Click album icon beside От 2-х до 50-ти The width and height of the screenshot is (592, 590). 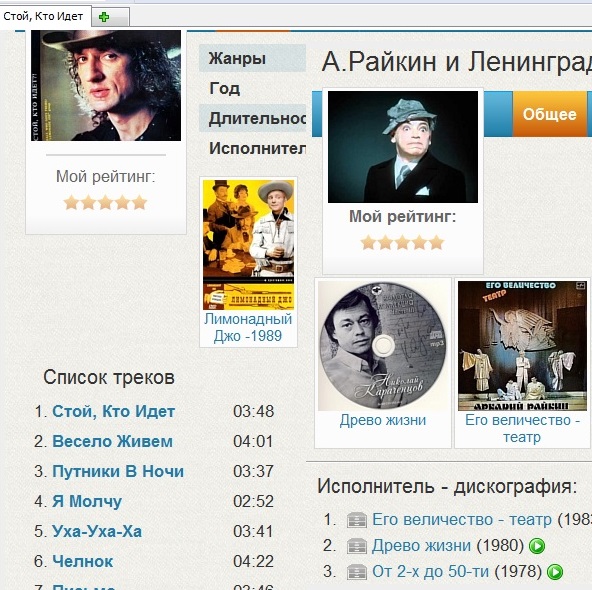click(356, 572)
